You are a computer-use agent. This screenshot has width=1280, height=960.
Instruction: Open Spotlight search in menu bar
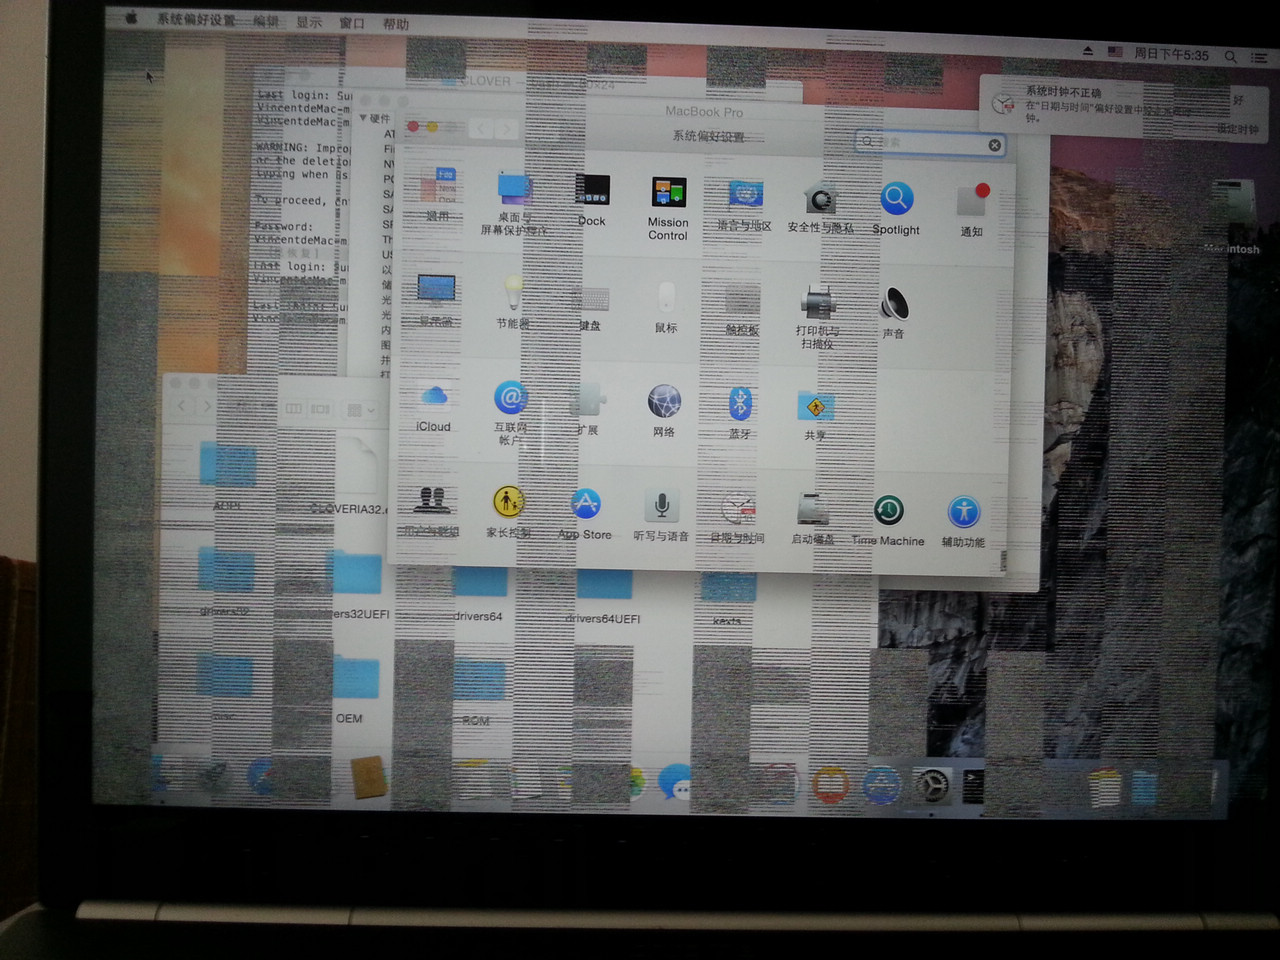coord(1231,57)
